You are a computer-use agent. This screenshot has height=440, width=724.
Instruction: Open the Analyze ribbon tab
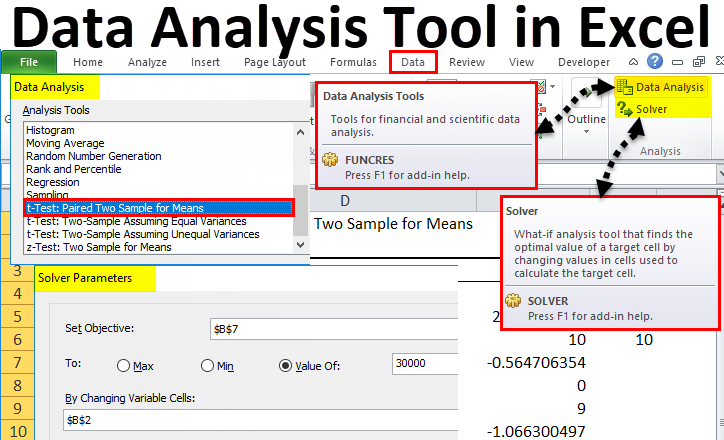[147, 62]
